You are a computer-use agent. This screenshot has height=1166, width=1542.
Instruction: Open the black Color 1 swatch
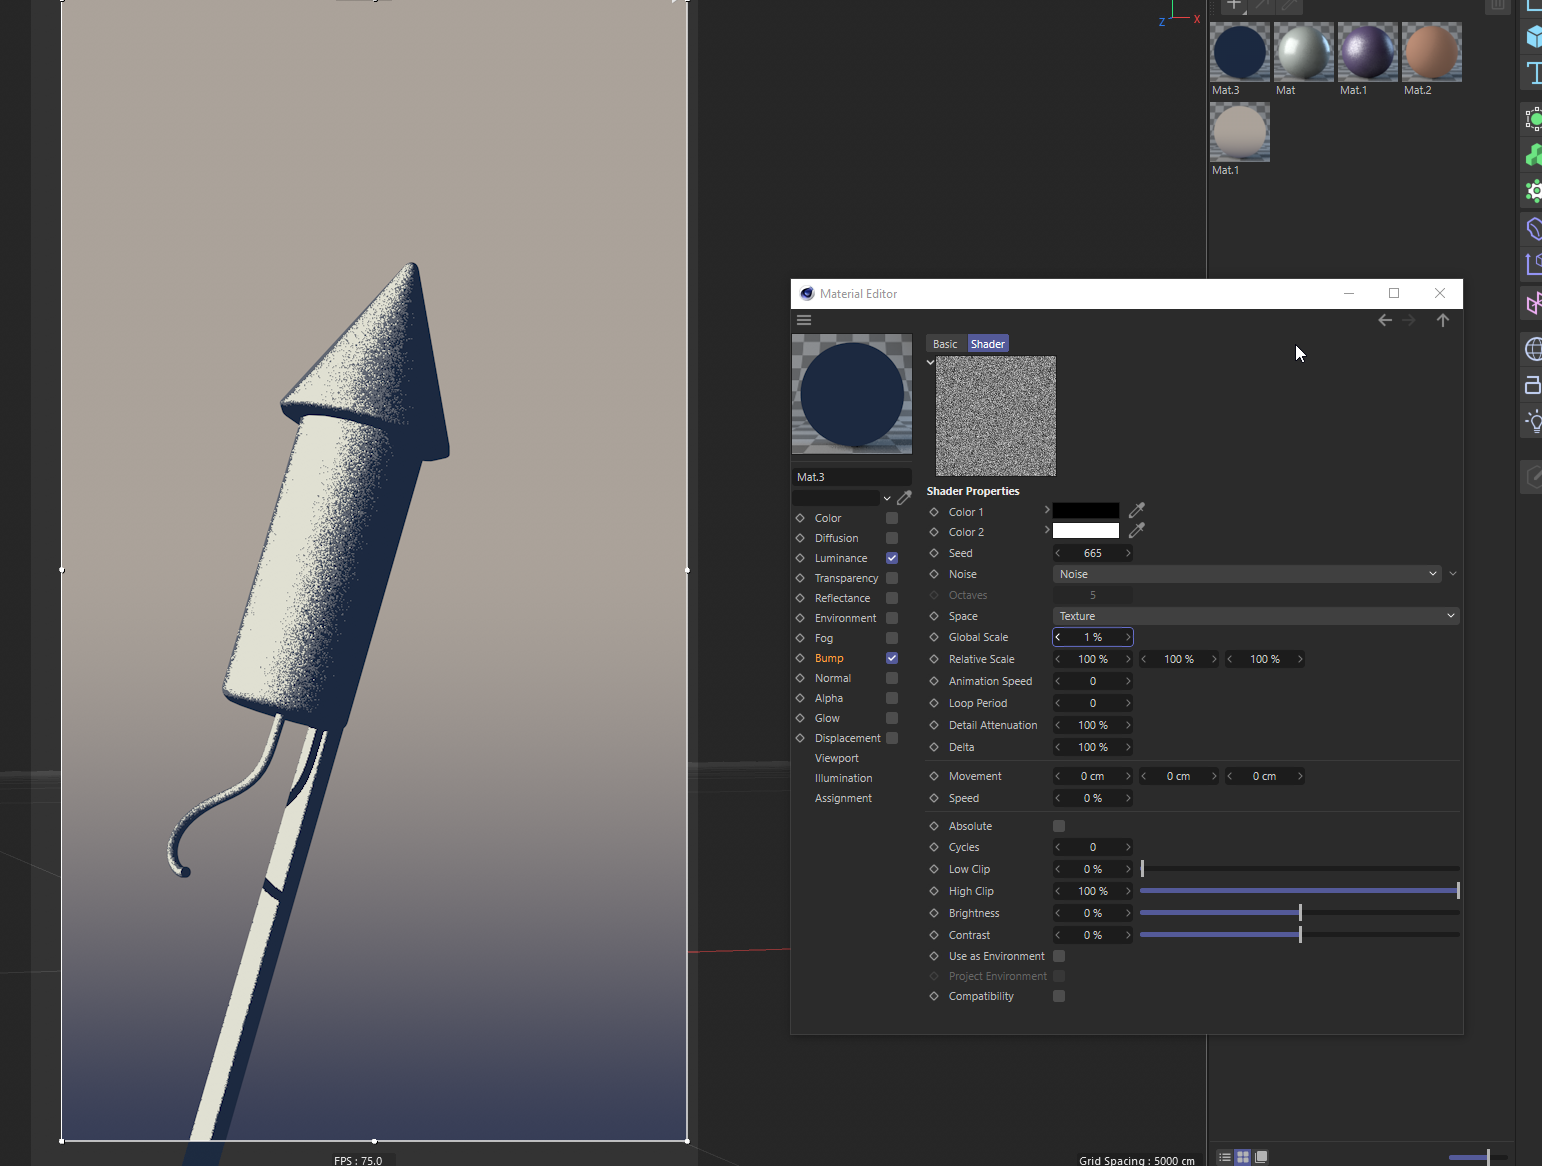[1086, 511]
